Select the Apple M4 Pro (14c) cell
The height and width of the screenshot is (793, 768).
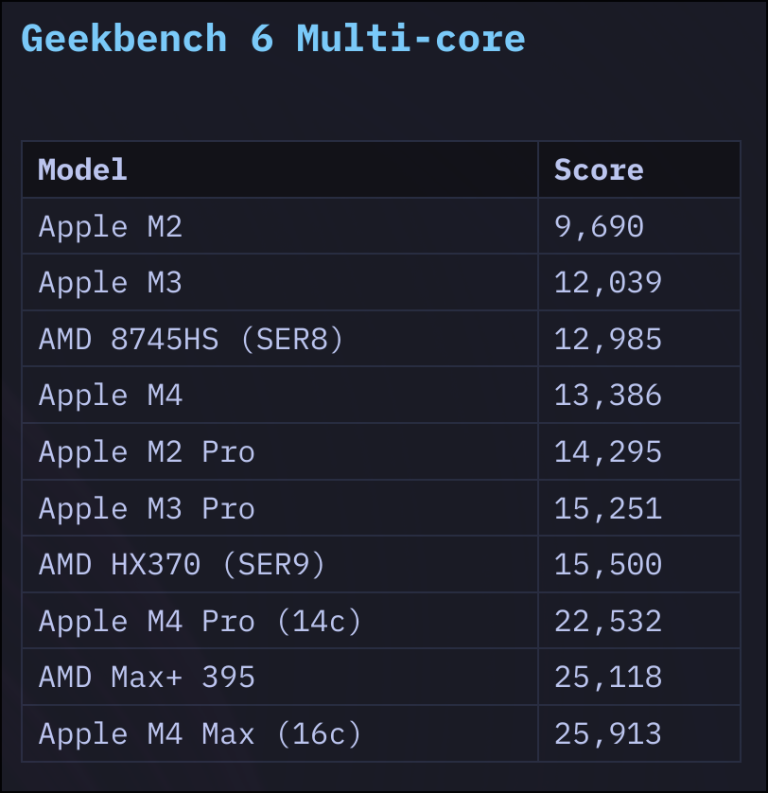point(200,622)
